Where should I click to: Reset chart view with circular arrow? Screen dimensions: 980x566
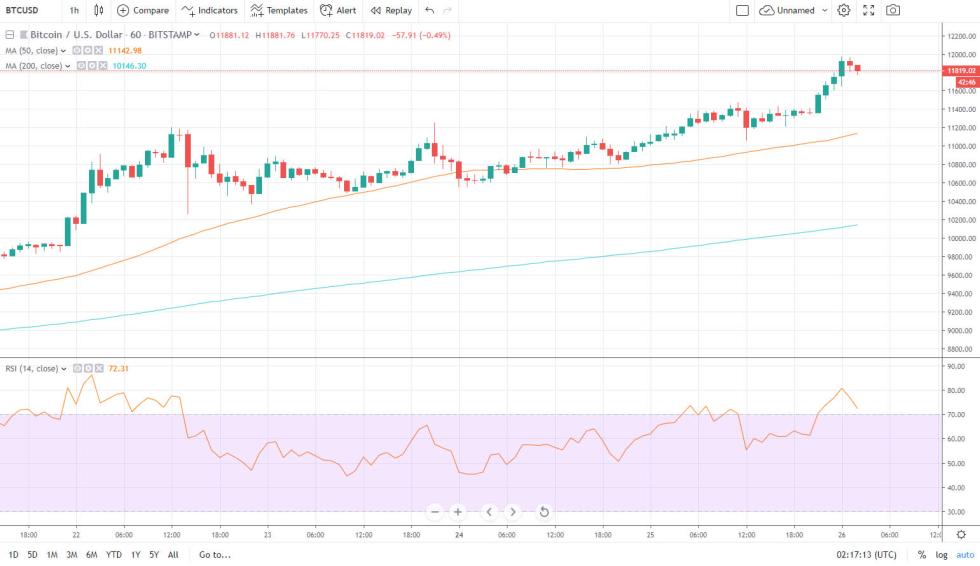[x=543, y=512]
